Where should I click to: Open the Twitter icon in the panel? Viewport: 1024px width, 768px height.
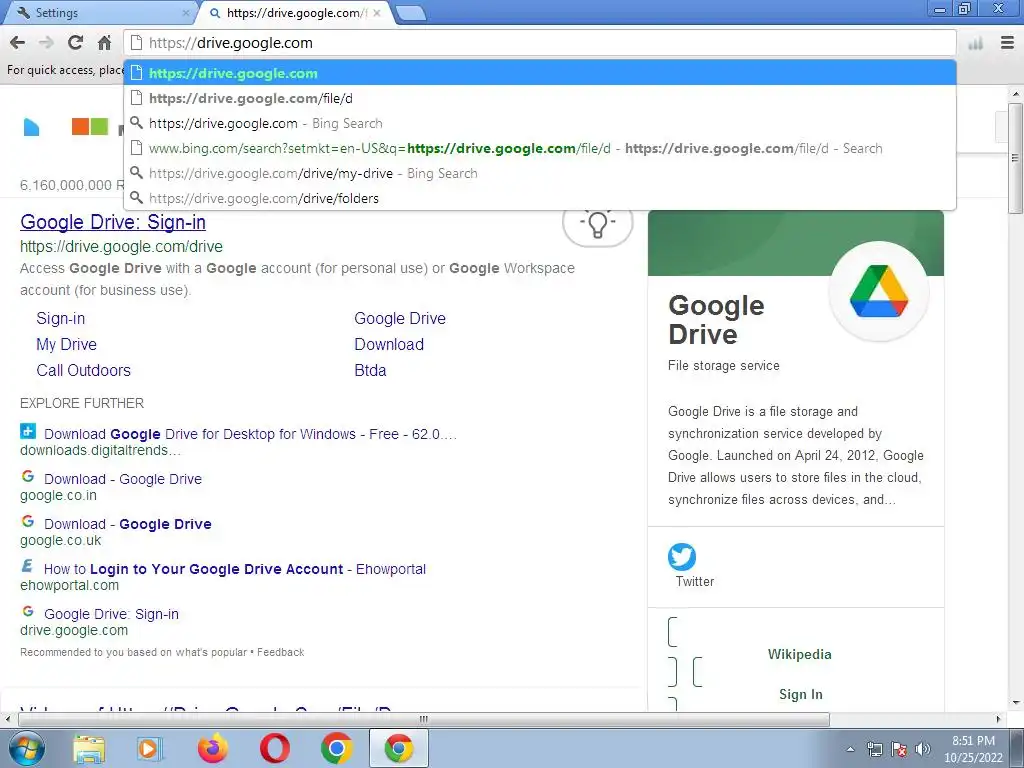click(682, 557)
